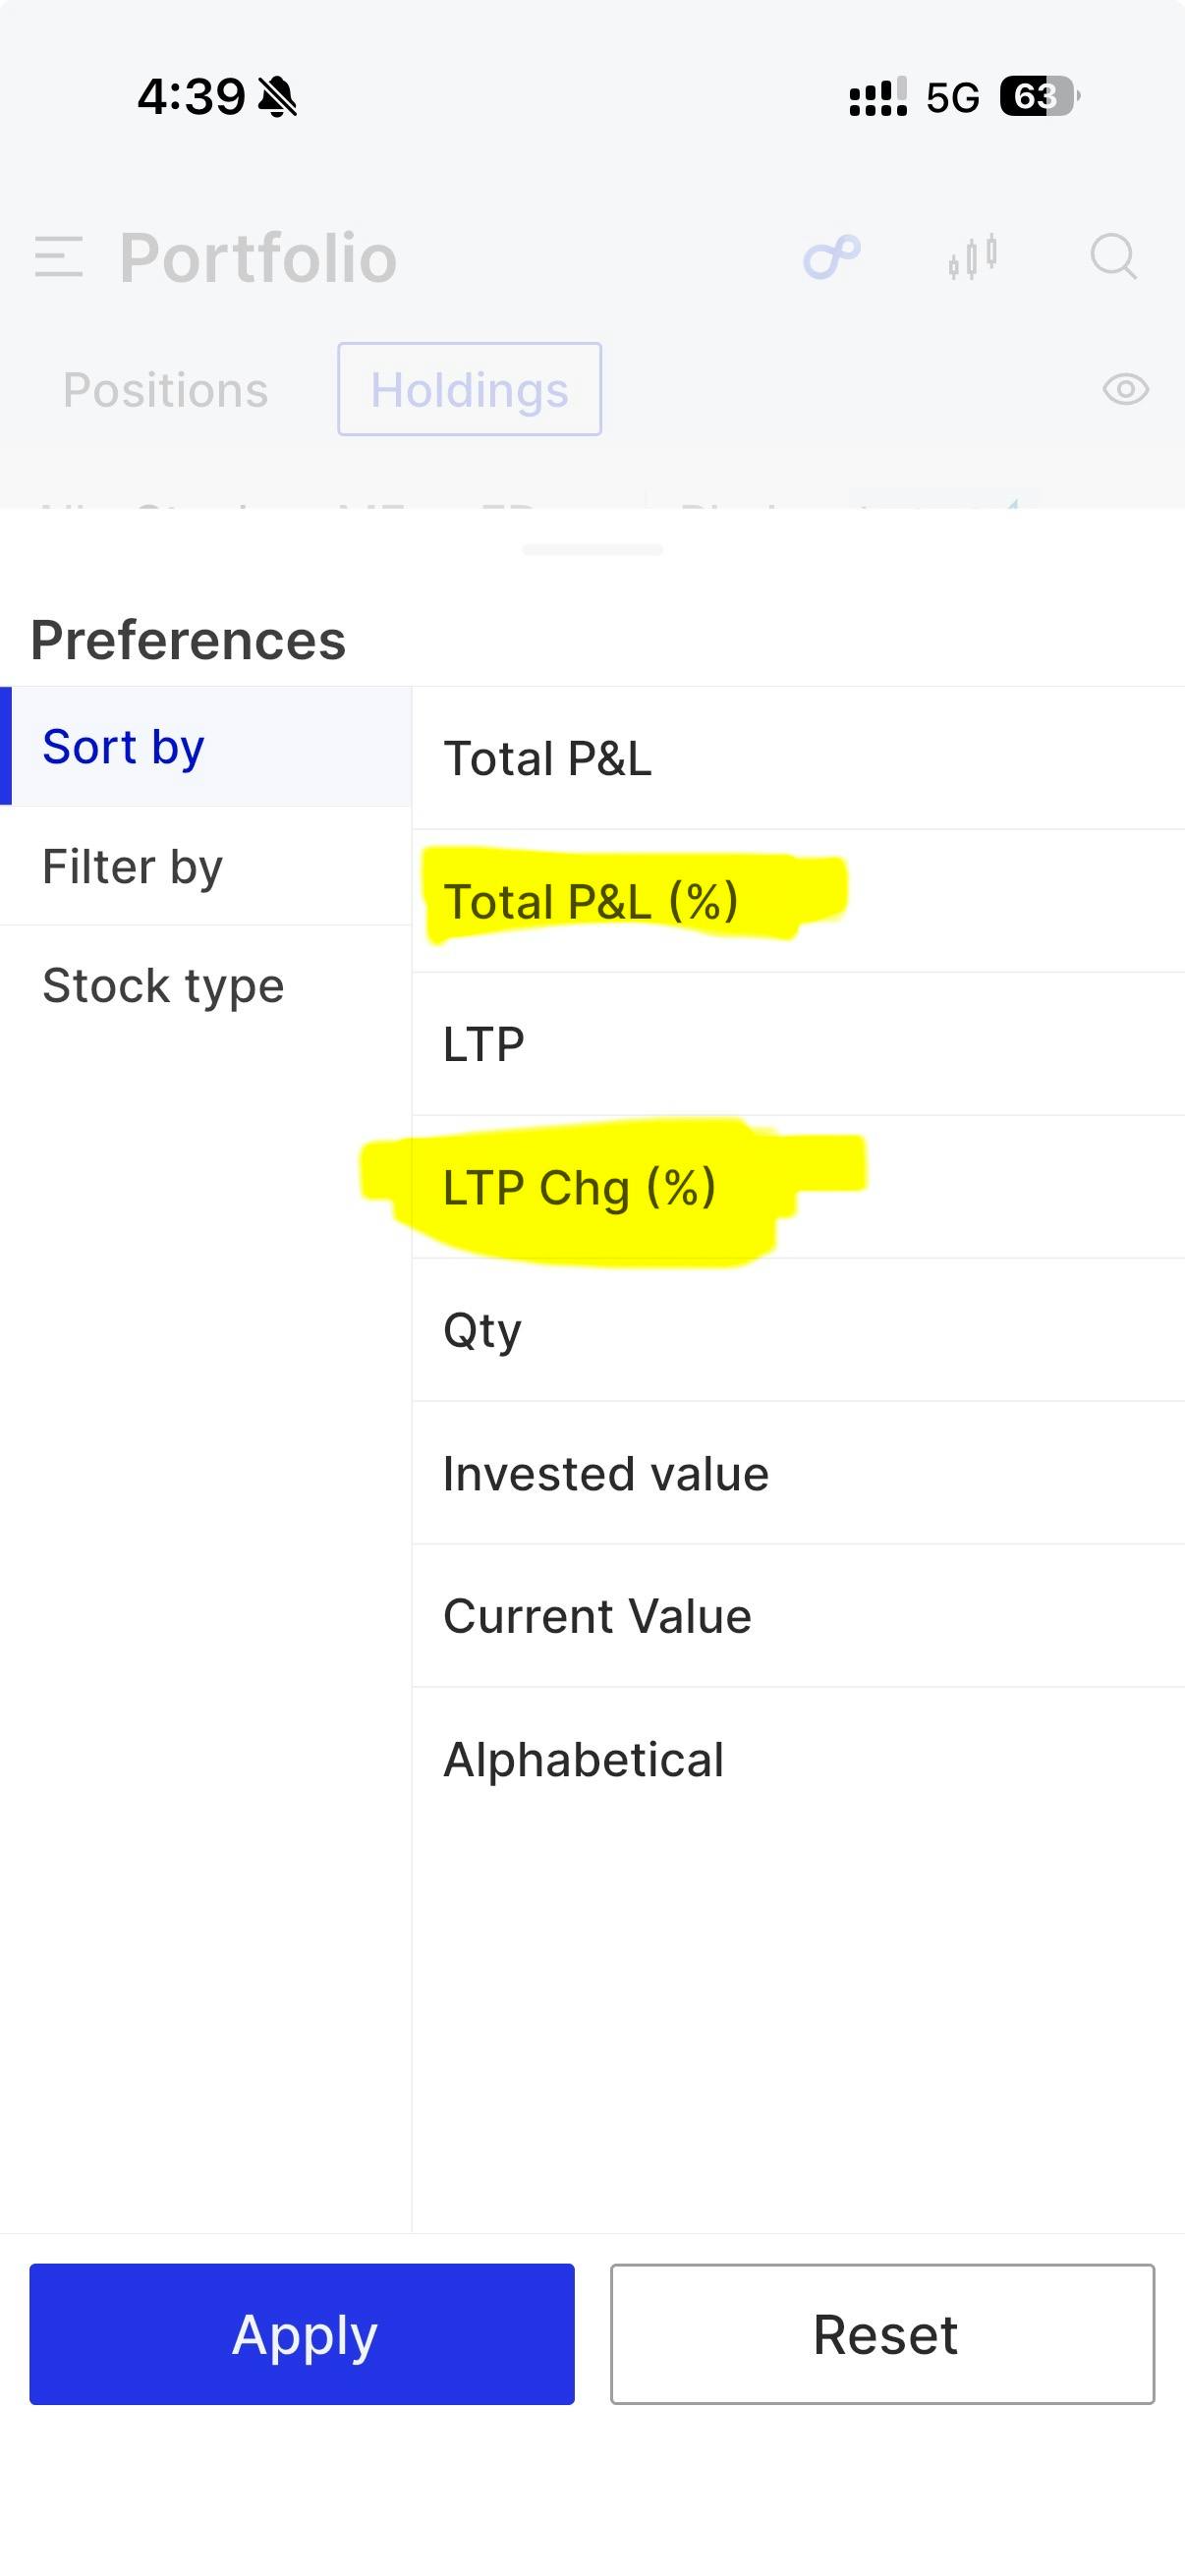
Task: Switch to the Positions tab
Action: point(166,390)
